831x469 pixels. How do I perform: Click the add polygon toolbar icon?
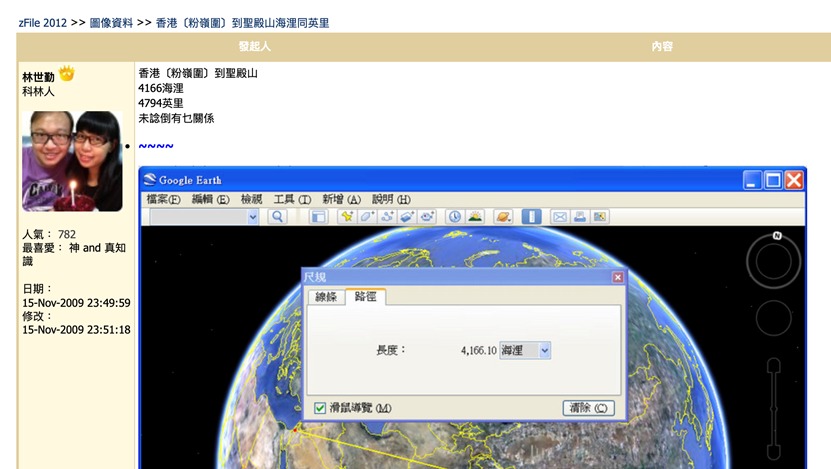point(367,216)
